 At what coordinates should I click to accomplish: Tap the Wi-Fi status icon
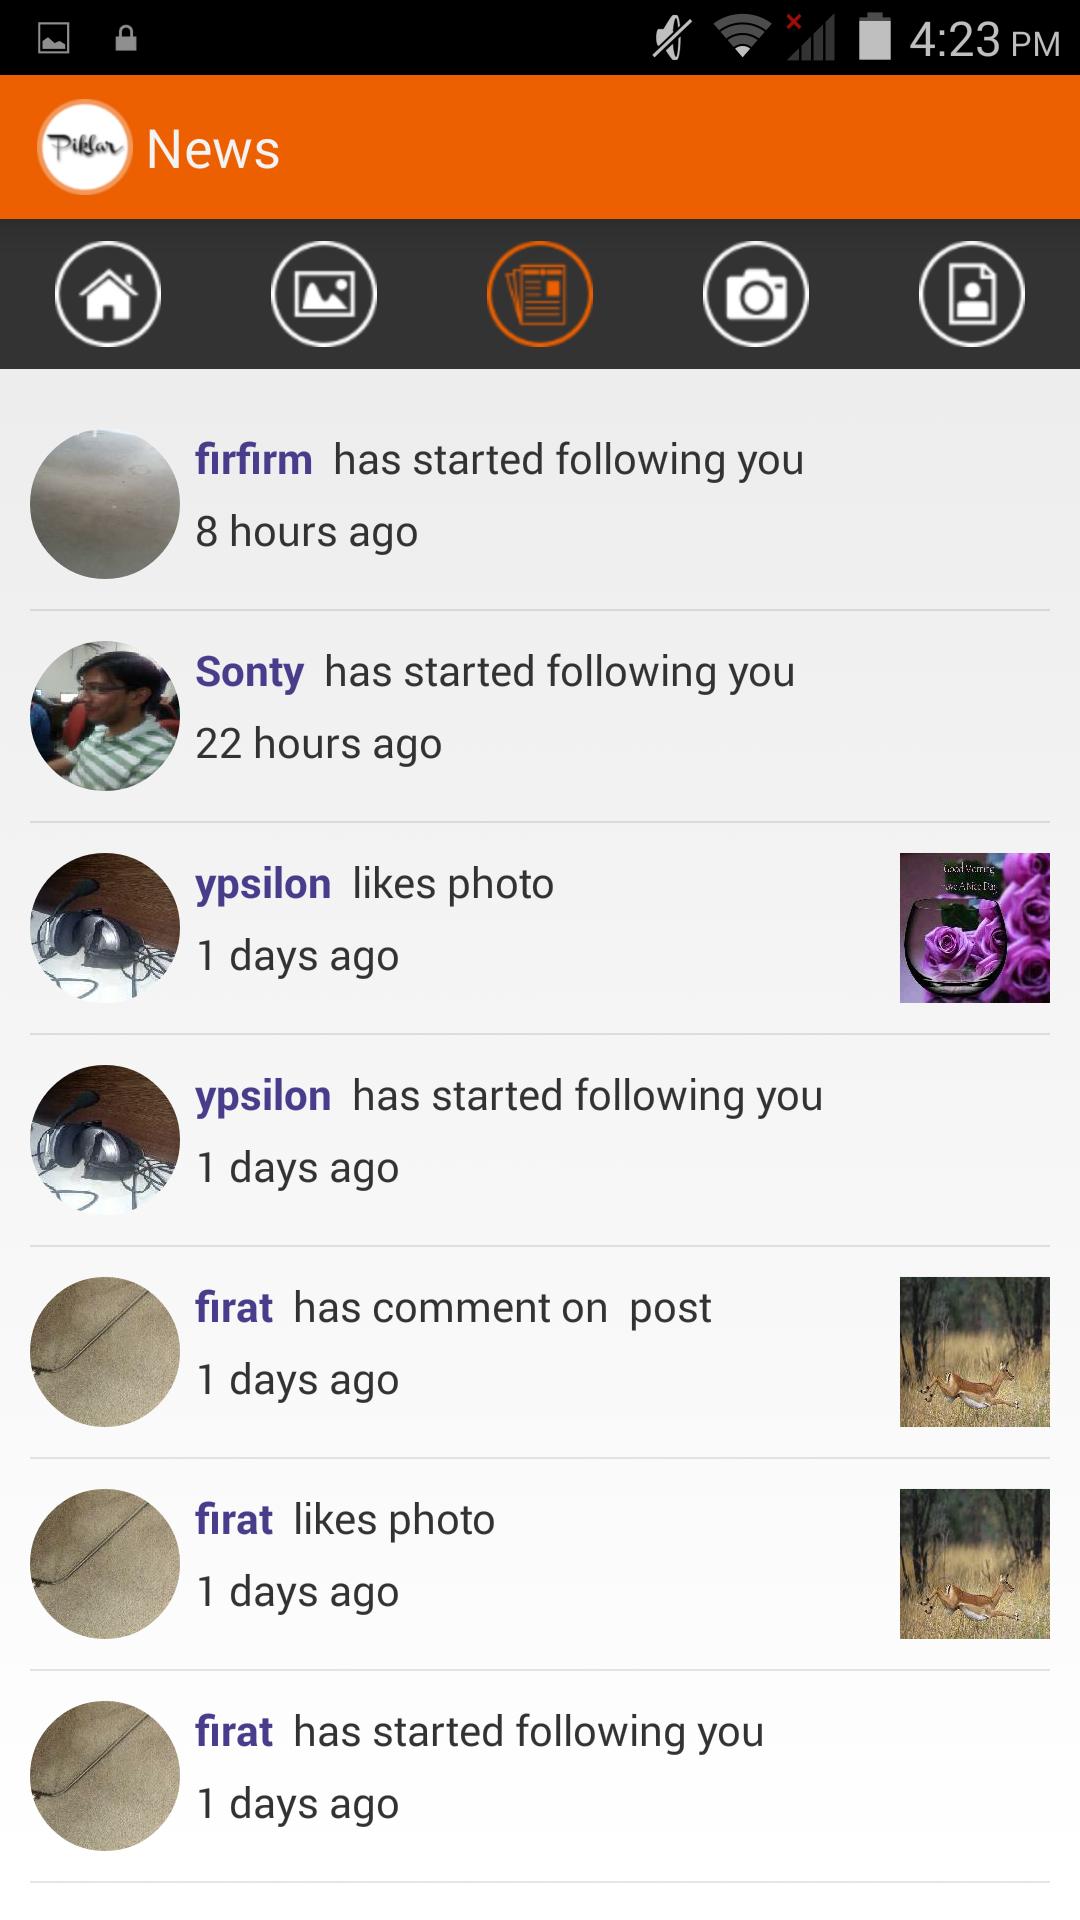point(741,38)
